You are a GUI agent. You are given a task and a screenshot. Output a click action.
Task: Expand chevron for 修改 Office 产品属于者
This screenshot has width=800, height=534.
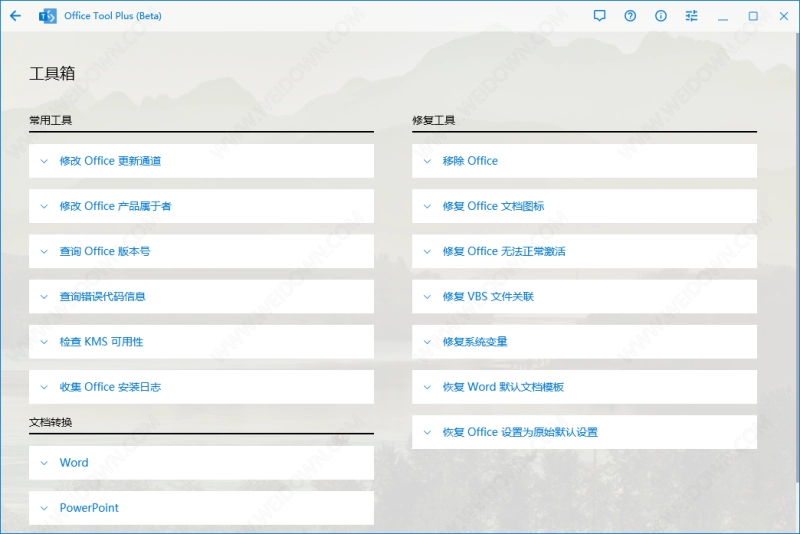pyautogui.click(x=44, y=207)
